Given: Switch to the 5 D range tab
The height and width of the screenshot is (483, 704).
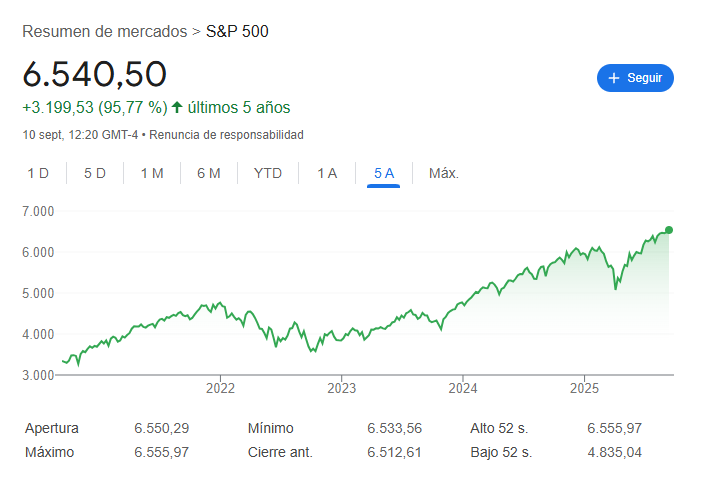Looking at the screenshot, I should pyautogui.click(x=95, y=173).
